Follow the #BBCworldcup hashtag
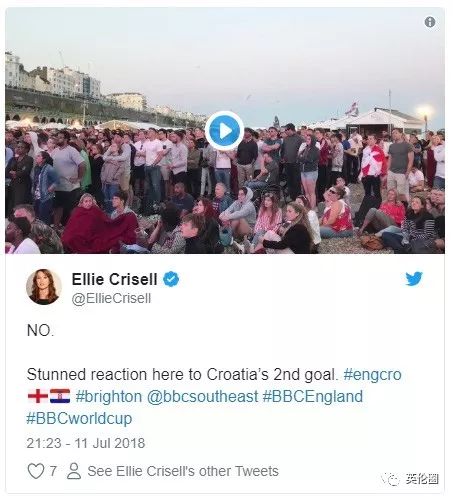453x499 pixels. tap(79, 418)
